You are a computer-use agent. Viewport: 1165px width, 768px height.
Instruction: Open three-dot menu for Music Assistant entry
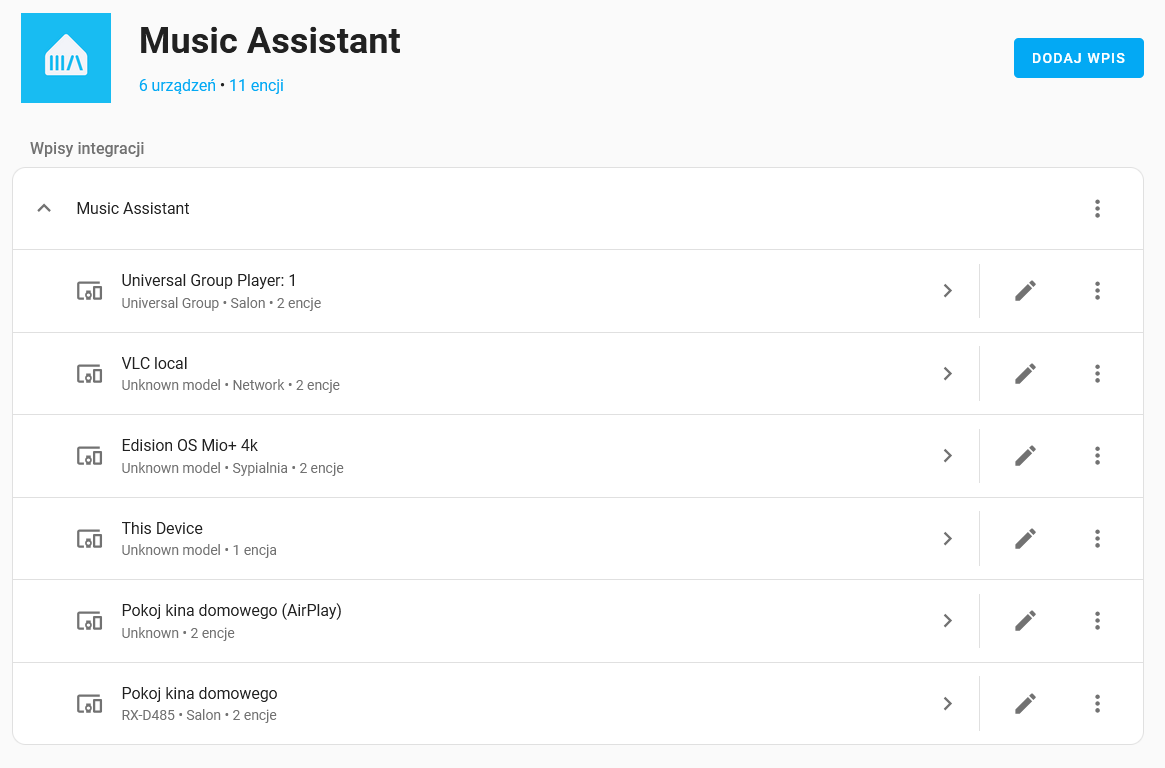click(1097, 209)
